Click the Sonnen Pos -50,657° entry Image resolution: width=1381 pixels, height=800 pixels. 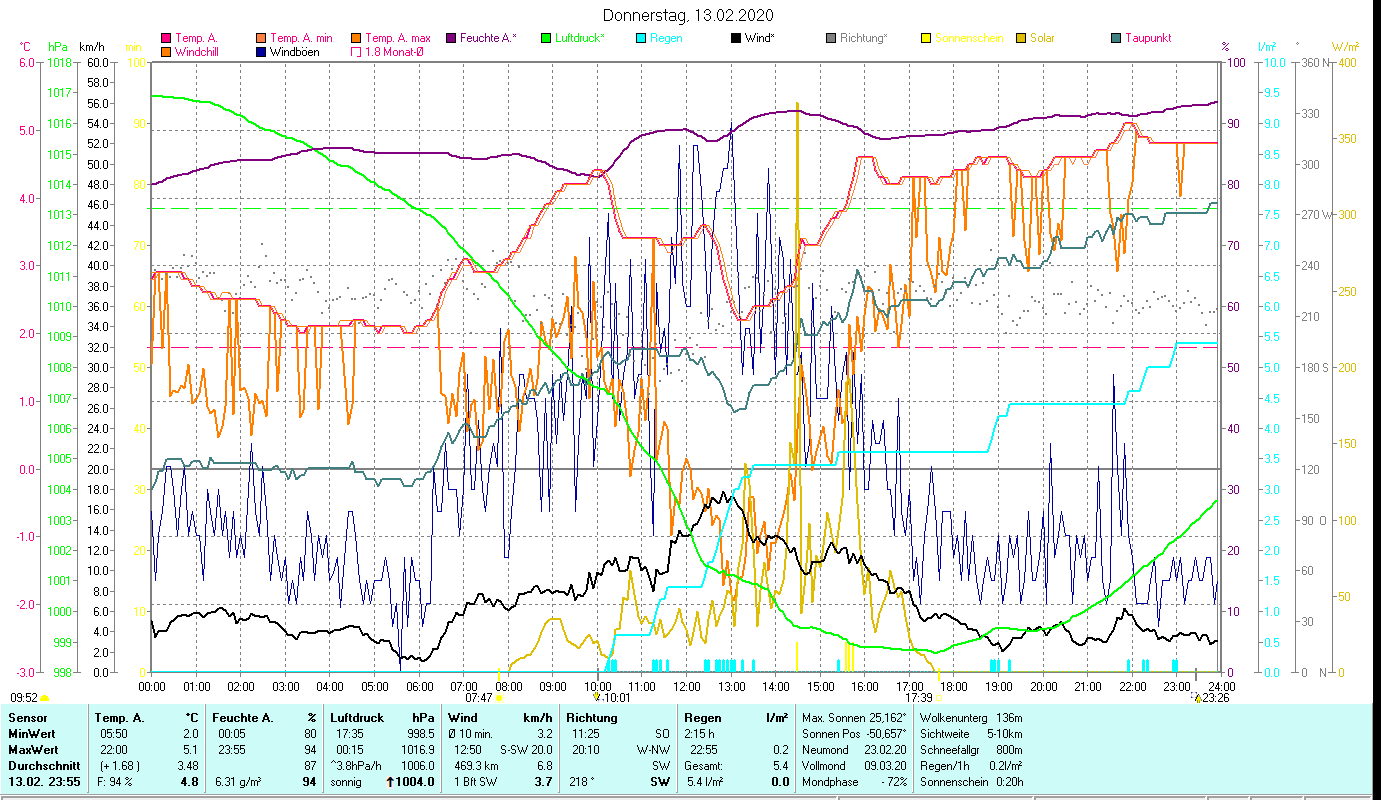tap(854, 734)
